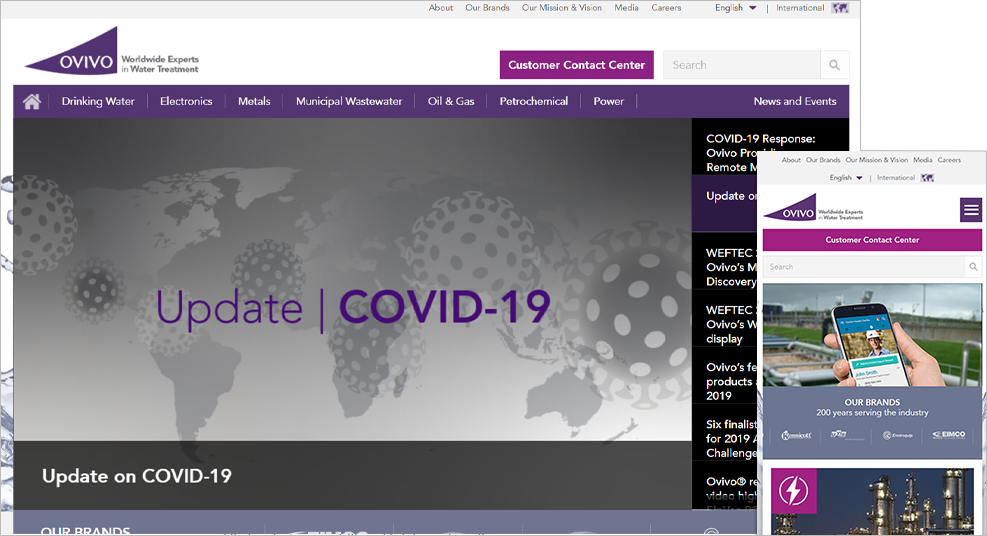Click the Ovivo logo in desktop header

click(112, 50)
